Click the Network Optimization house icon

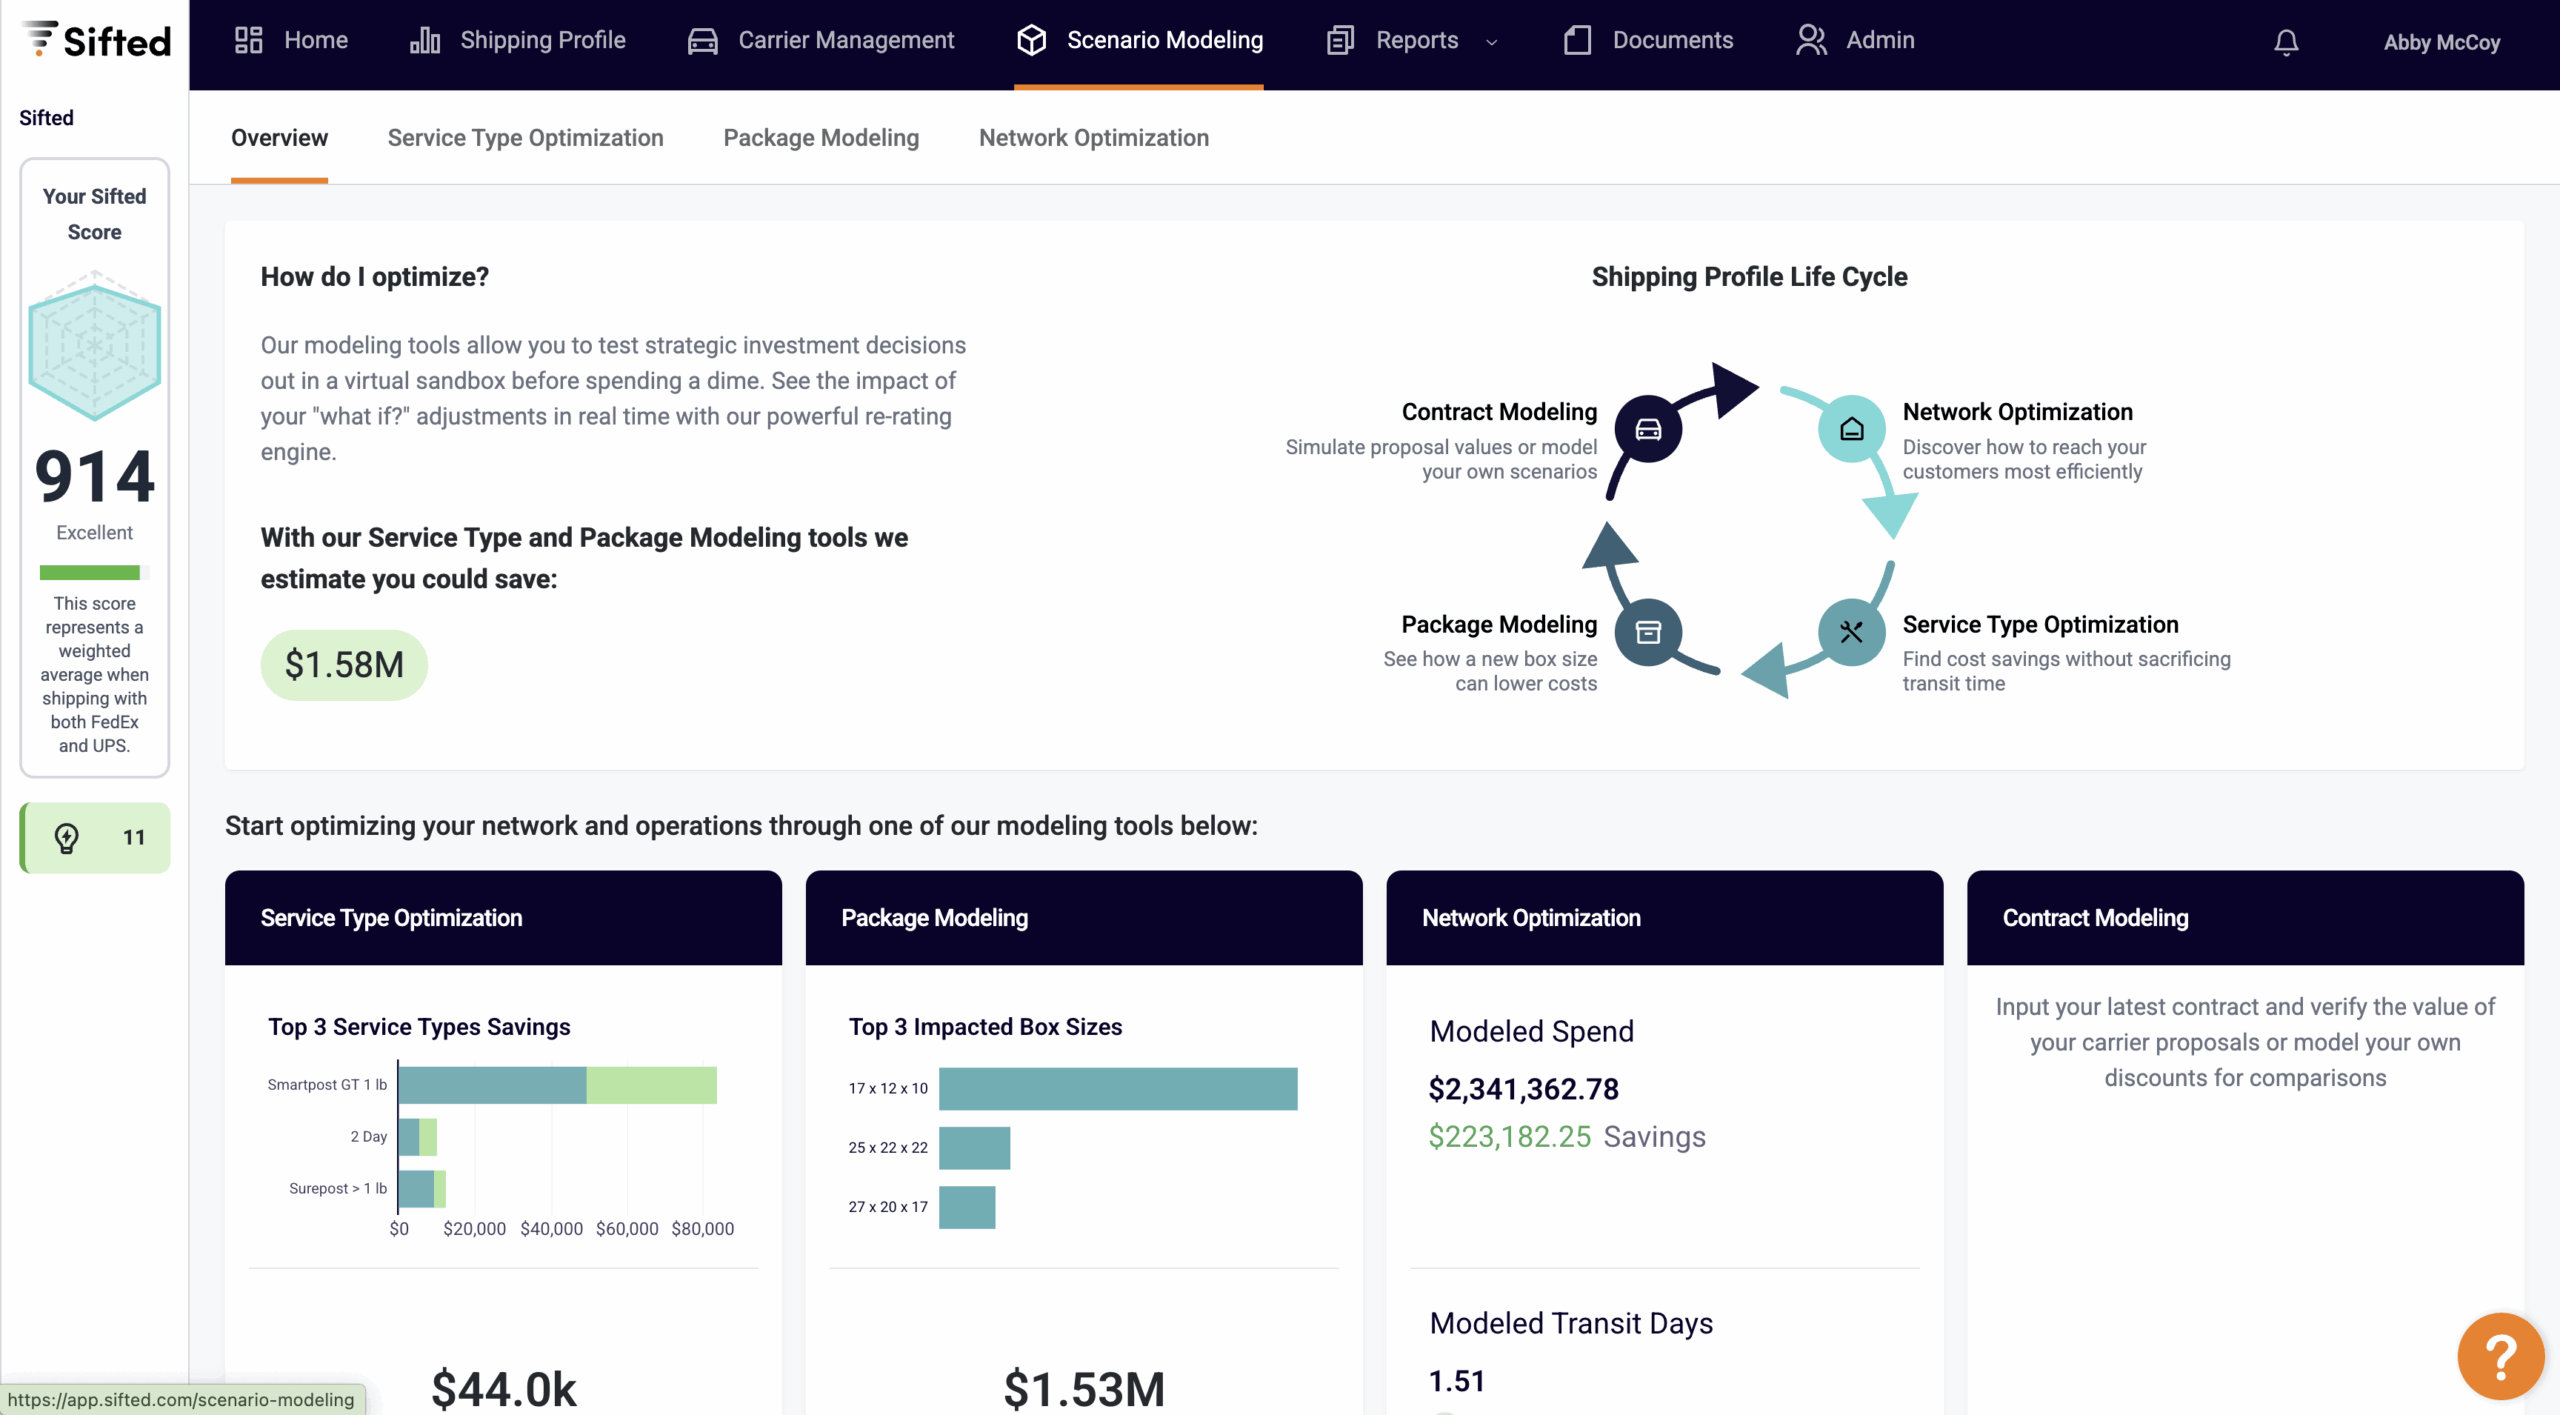(1851, 429)
